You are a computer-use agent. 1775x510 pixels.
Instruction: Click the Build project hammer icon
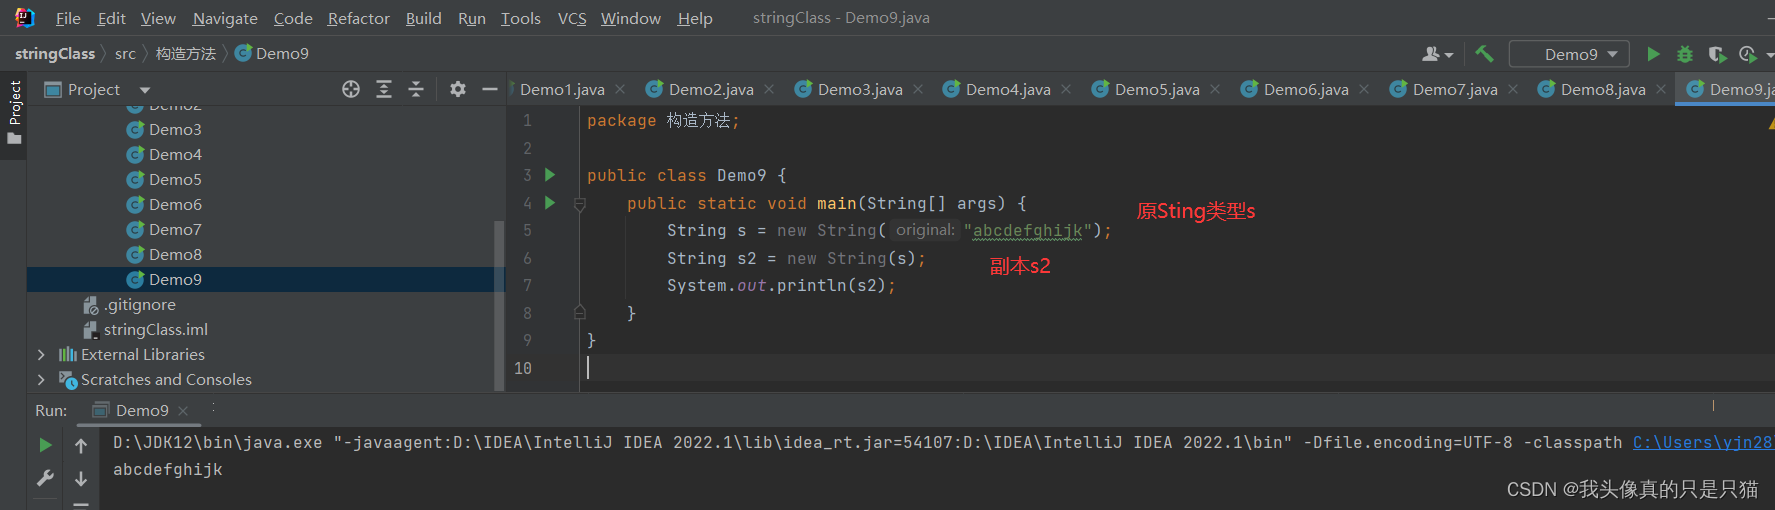point(1484,54)
